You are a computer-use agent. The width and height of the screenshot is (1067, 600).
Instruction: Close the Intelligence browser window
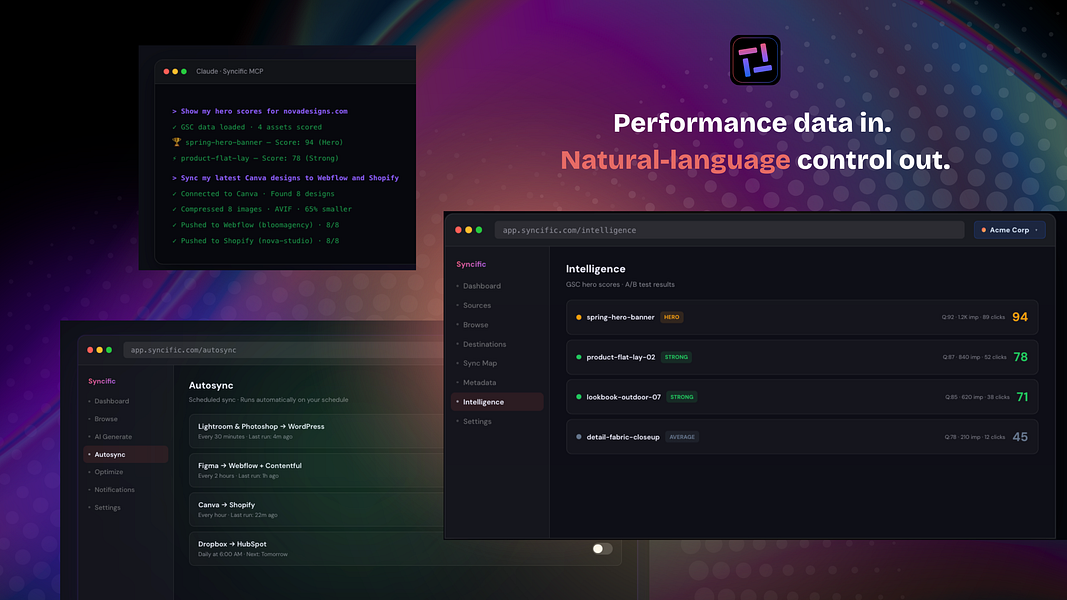click(458, 230)
